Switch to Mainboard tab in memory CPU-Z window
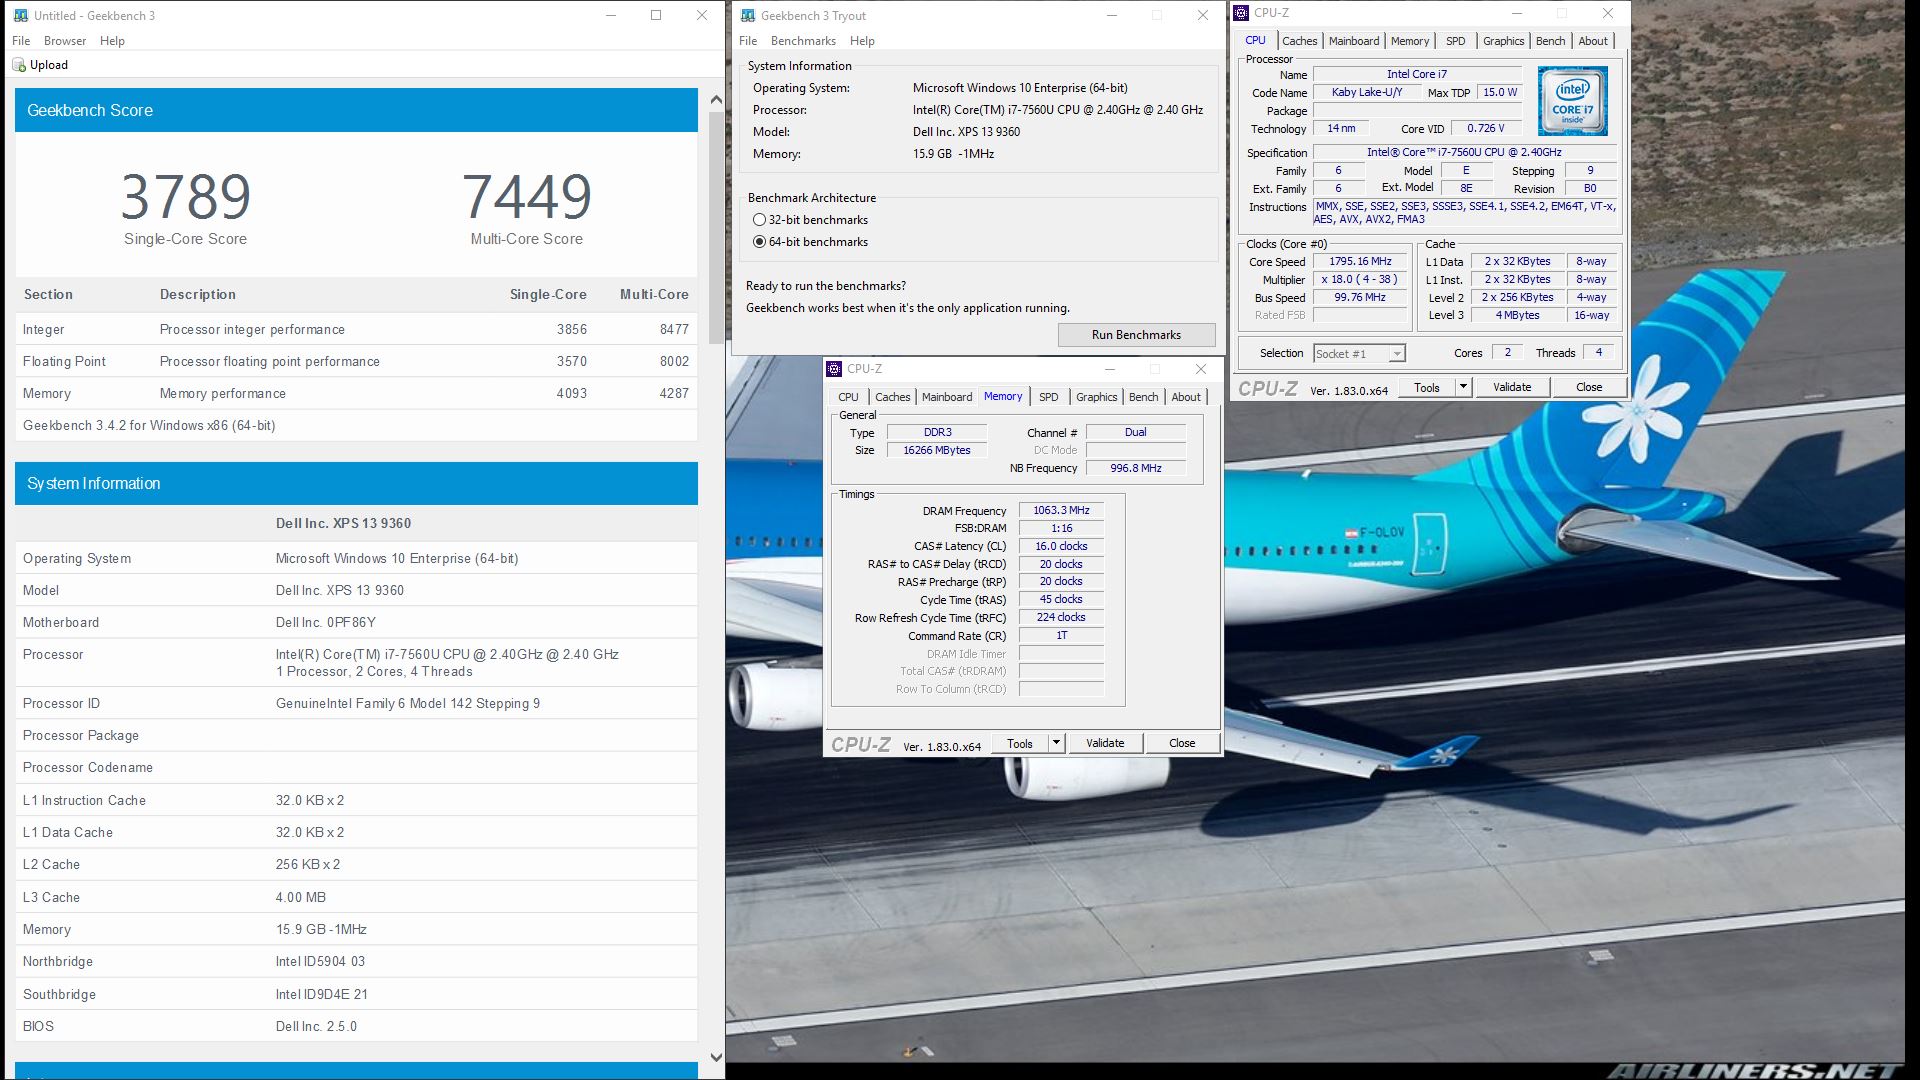 click(946, 397)
